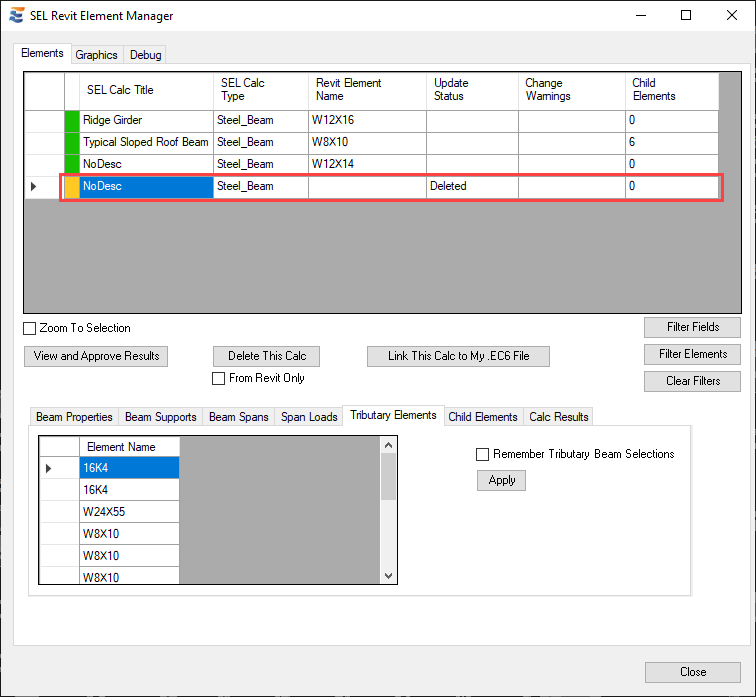Select Typical Sloped Roof Beam row title
Image resolution: width=756 pixels, height=697 pixels.
(x=146, y=142)
